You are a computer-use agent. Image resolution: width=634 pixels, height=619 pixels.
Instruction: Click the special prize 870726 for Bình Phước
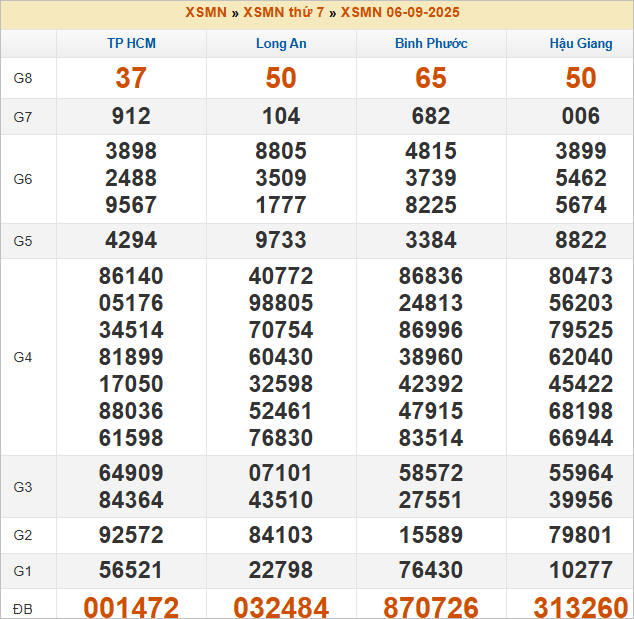(431, 607)
